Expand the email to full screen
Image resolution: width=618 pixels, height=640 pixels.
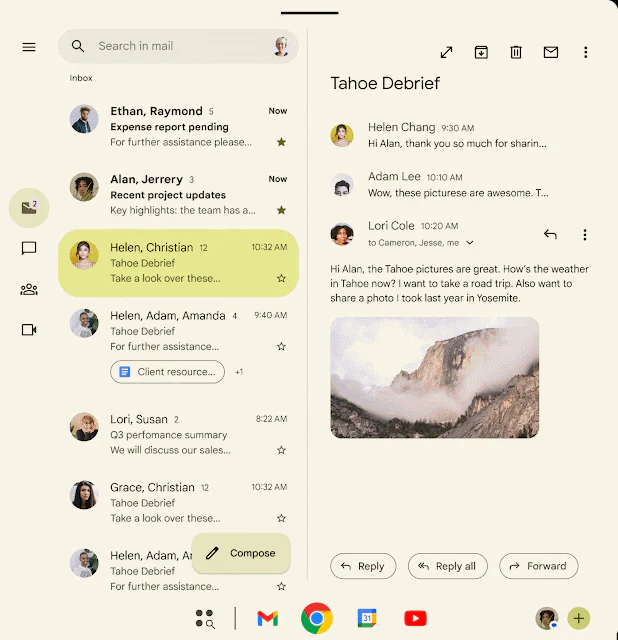tap(446, 52)
